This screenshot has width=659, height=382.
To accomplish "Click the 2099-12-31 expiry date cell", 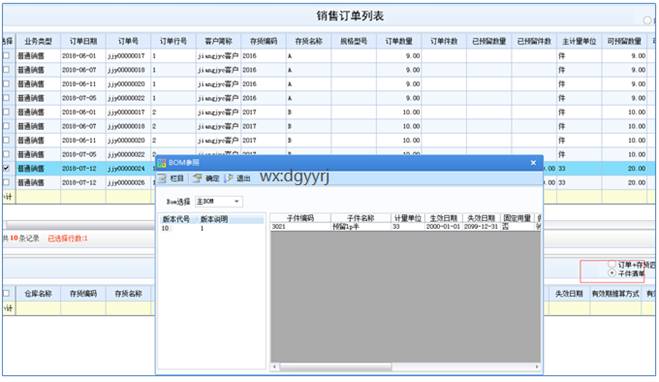I will (481, 227).
